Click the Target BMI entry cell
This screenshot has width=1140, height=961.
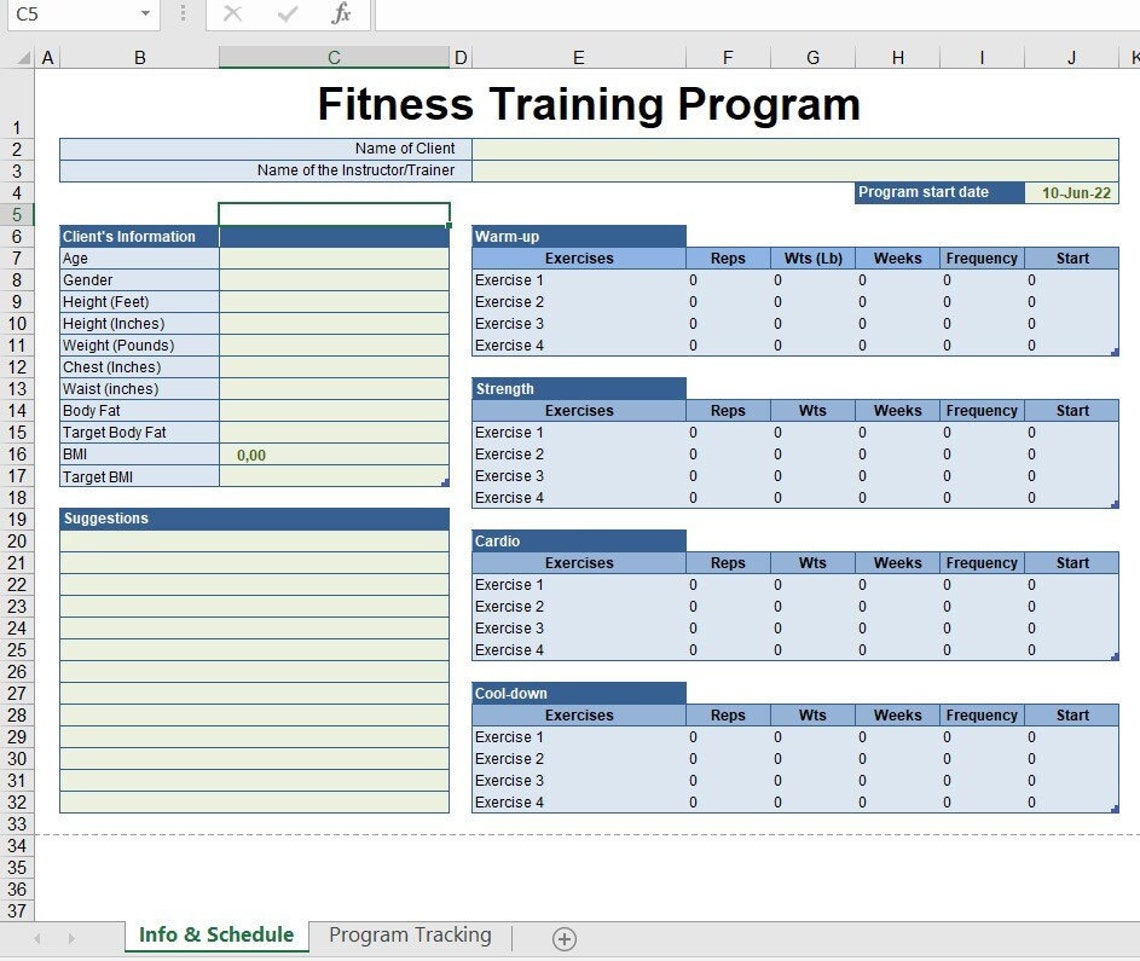(x=333, y=477)
